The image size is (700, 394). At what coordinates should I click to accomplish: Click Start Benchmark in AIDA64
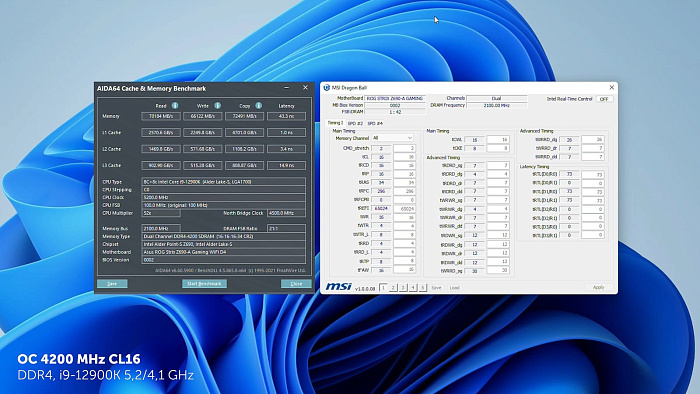click(x=204, y=284)
